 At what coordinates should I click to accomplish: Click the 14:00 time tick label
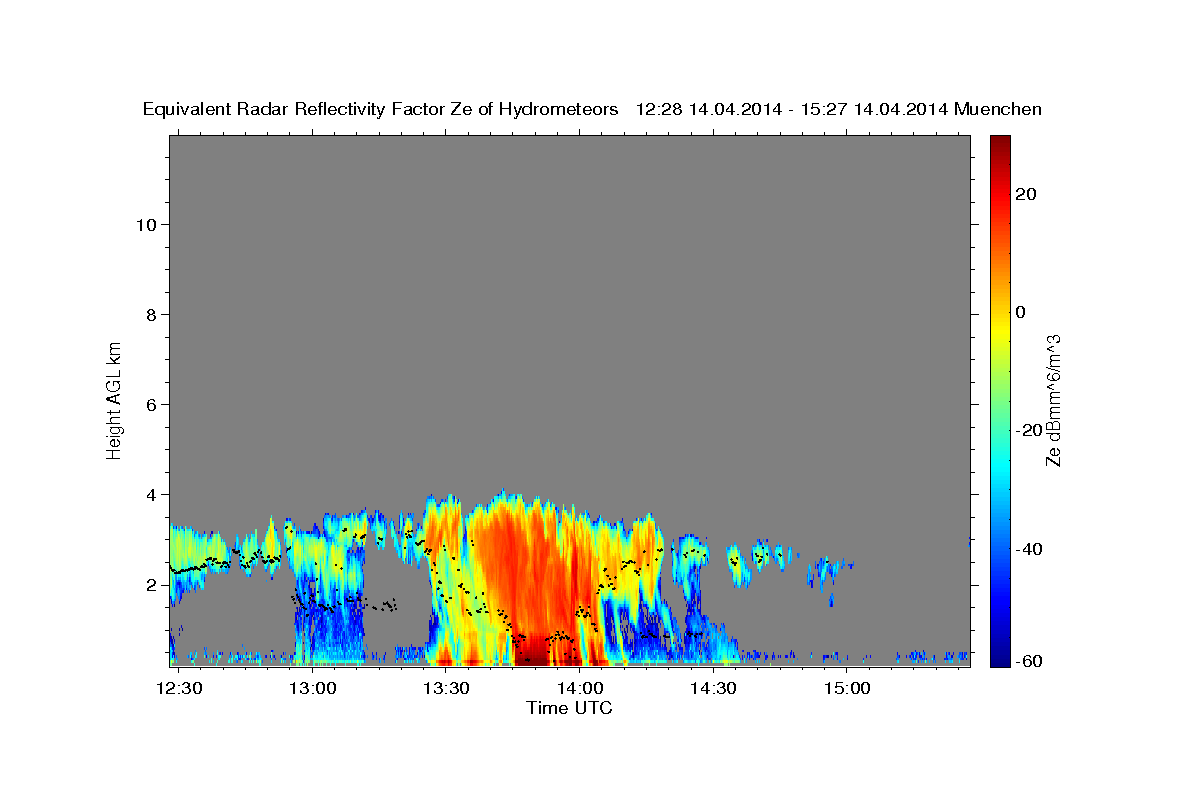580,688
